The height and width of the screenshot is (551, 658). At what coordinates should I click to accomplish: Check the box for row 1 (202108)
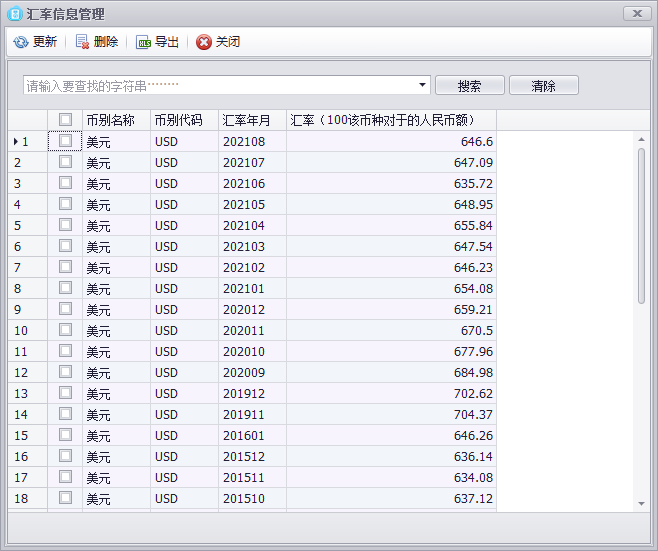tap(65, 141)
